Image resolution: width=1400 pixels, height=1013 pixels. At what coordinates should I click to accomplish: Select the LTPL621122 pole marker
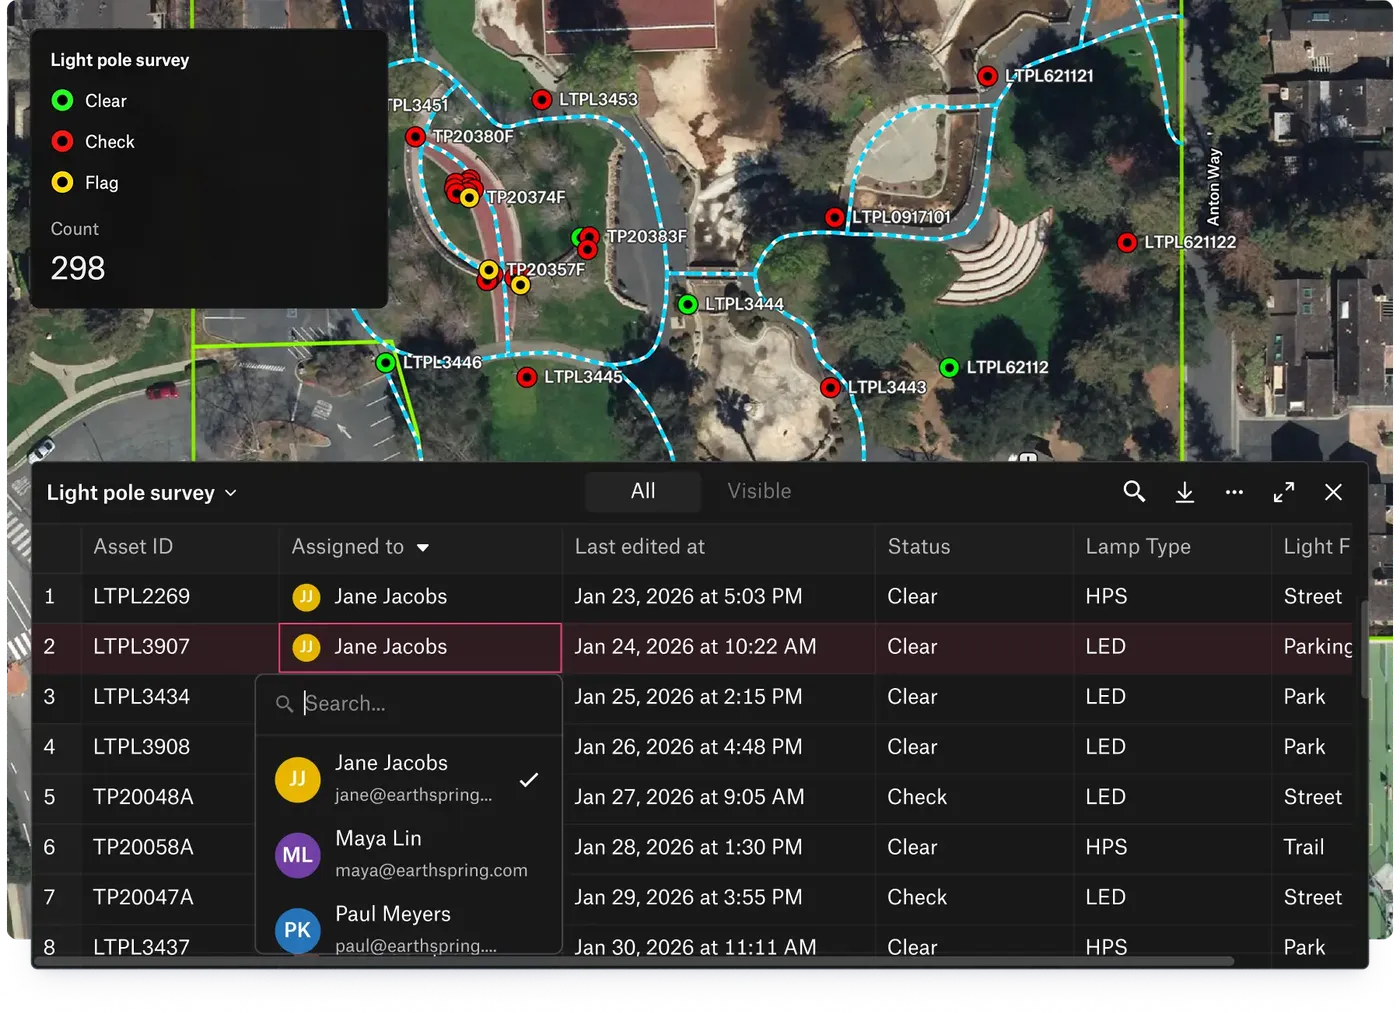[1127, 242]
